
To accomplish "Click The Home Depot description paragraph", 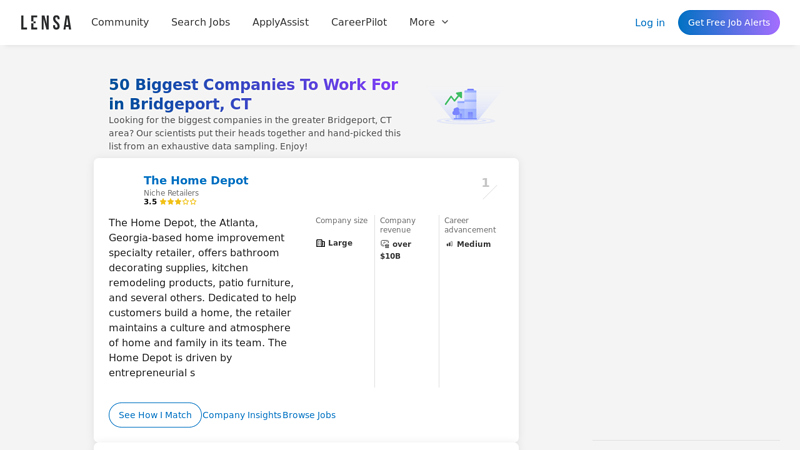I will pyautogui.click(x=203, y=297).
